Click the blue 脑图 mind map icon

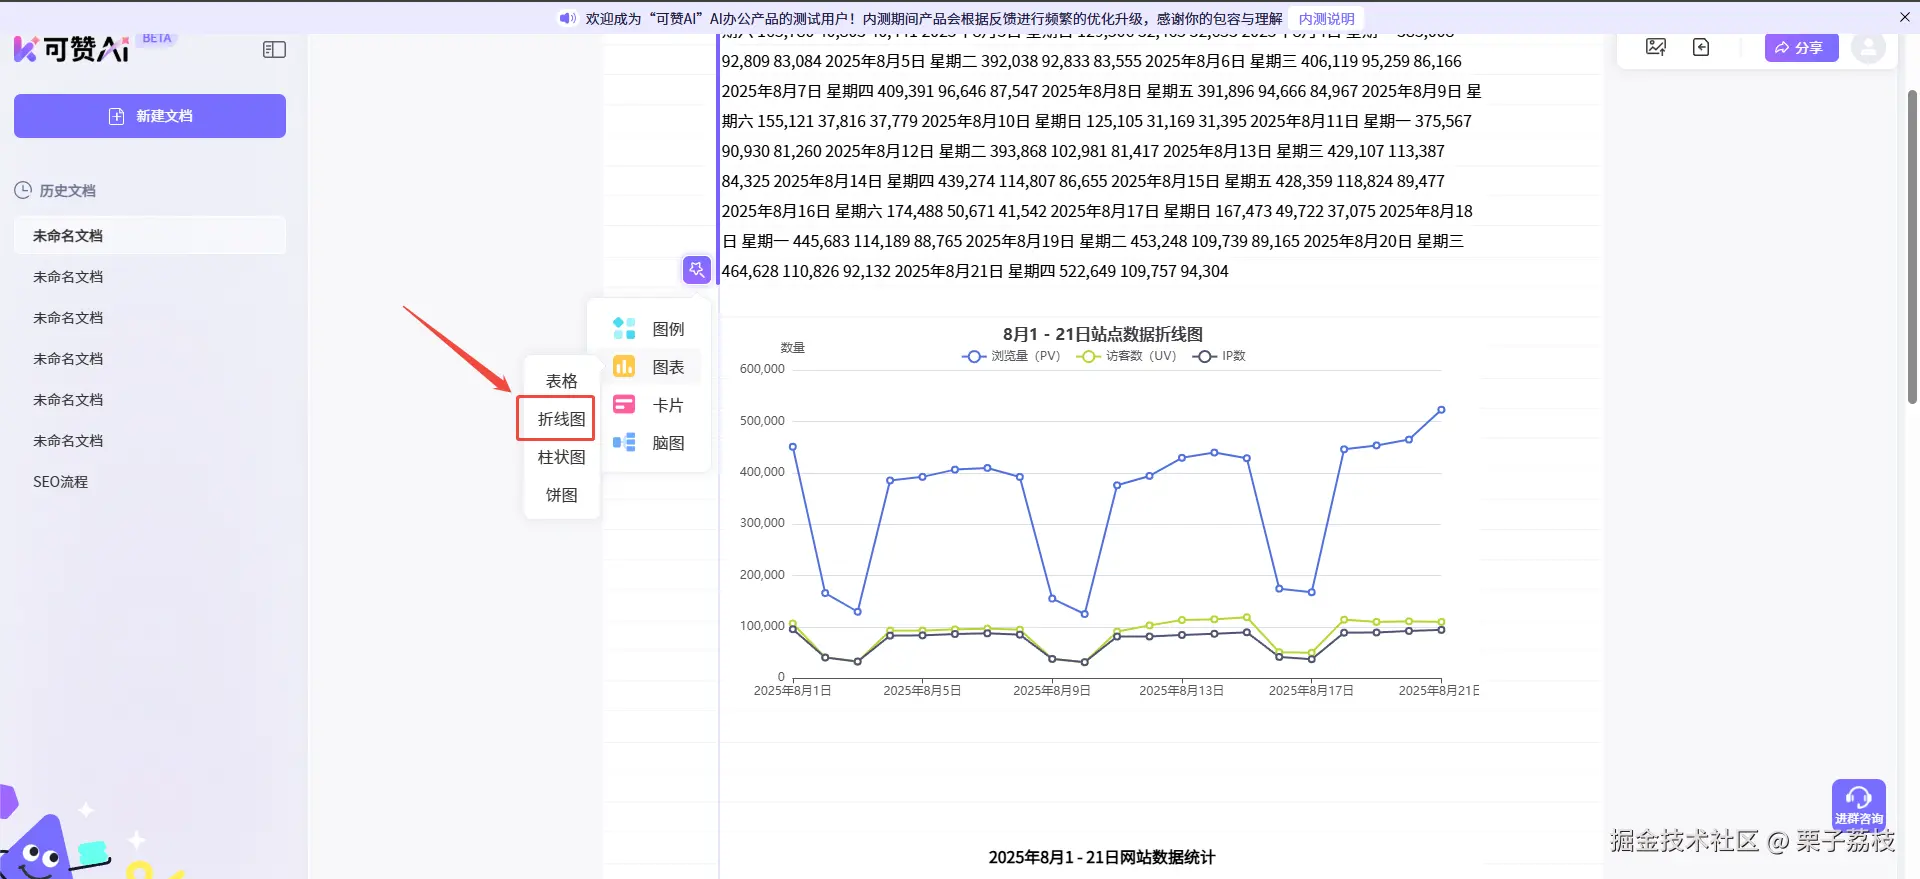click(624, 442)
